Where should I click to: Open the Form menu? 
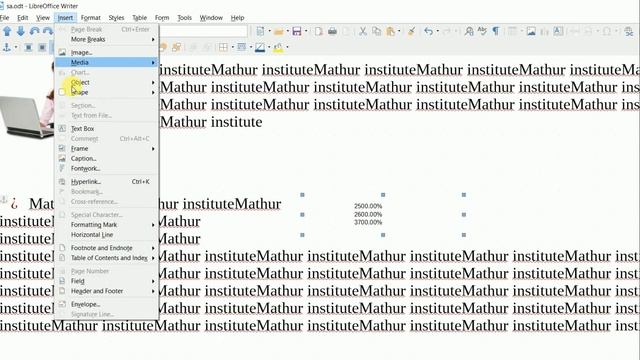click(x=162, y=18)
